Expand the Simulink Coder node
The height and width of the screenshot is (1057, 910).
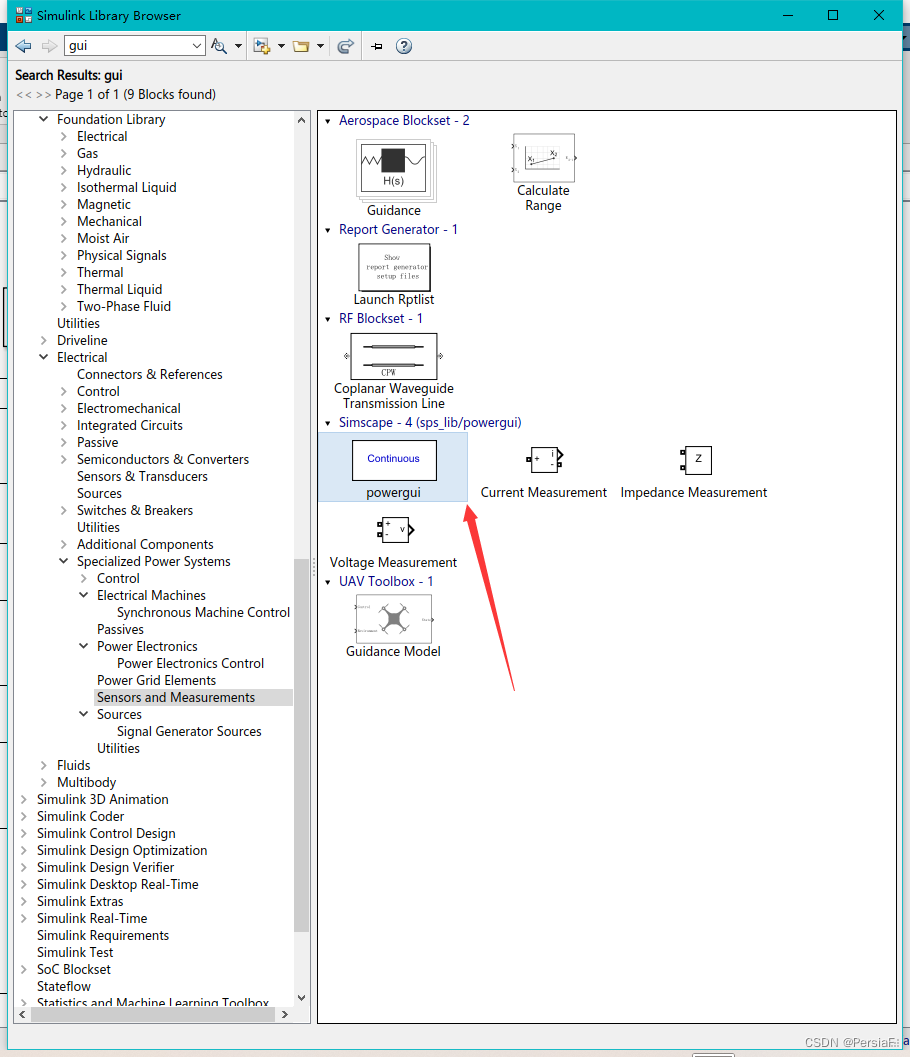[24, 816]
